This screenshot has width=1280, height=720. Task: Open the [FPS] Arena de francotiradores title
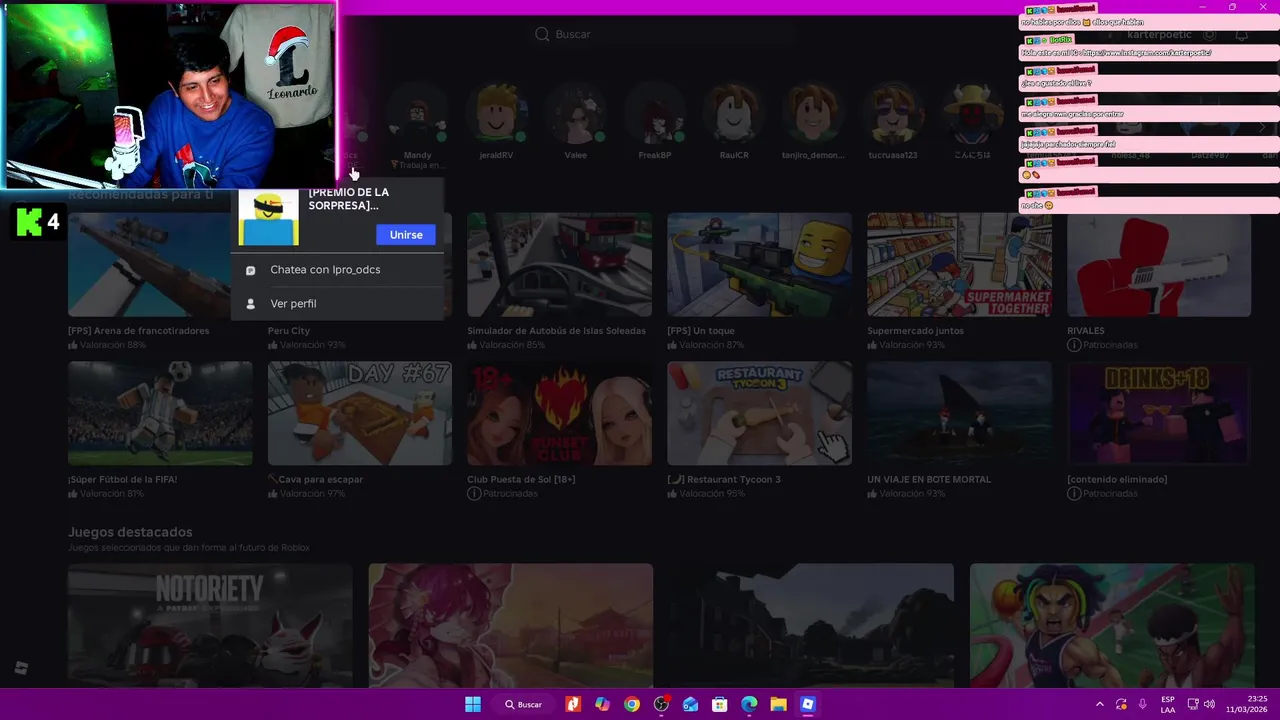[x=139, y=331]
